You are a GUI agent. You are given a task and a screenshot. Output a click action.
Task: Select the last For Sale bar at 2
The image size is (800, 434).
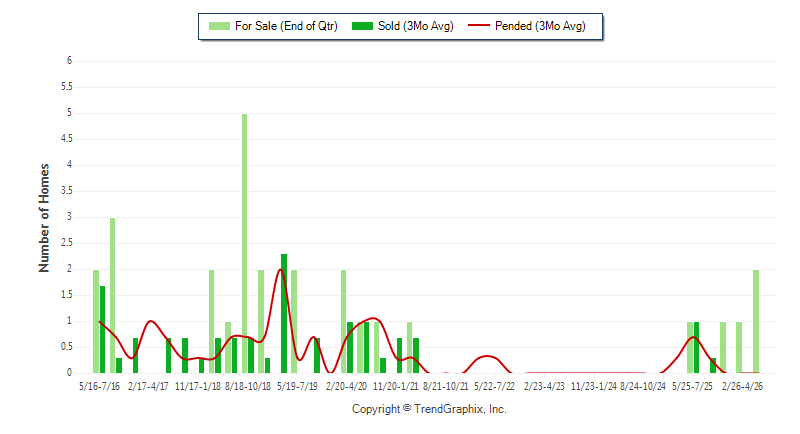point(756,321)
